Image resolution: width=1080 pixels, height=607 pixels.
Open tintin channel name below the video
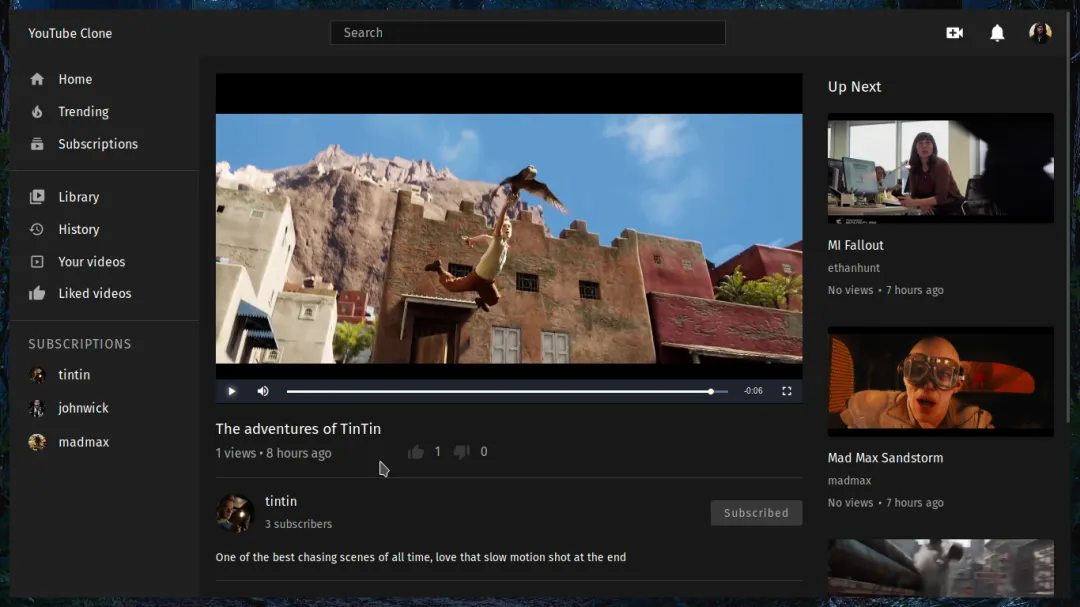[281, 502]
